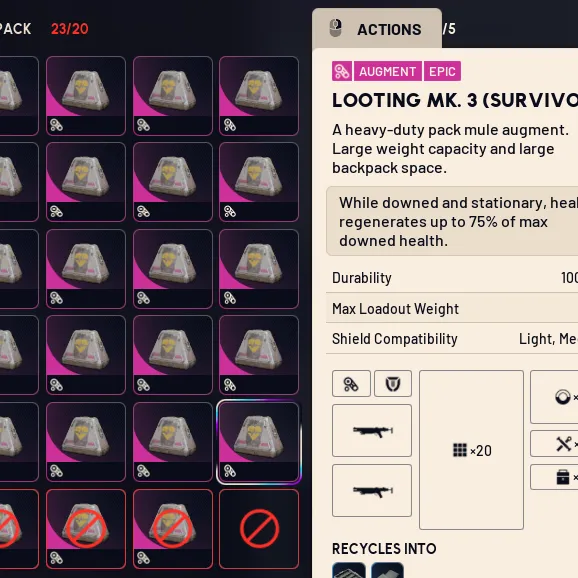
Task: Select the second recycle output material thumbnail
Action: tap(387, 570)
